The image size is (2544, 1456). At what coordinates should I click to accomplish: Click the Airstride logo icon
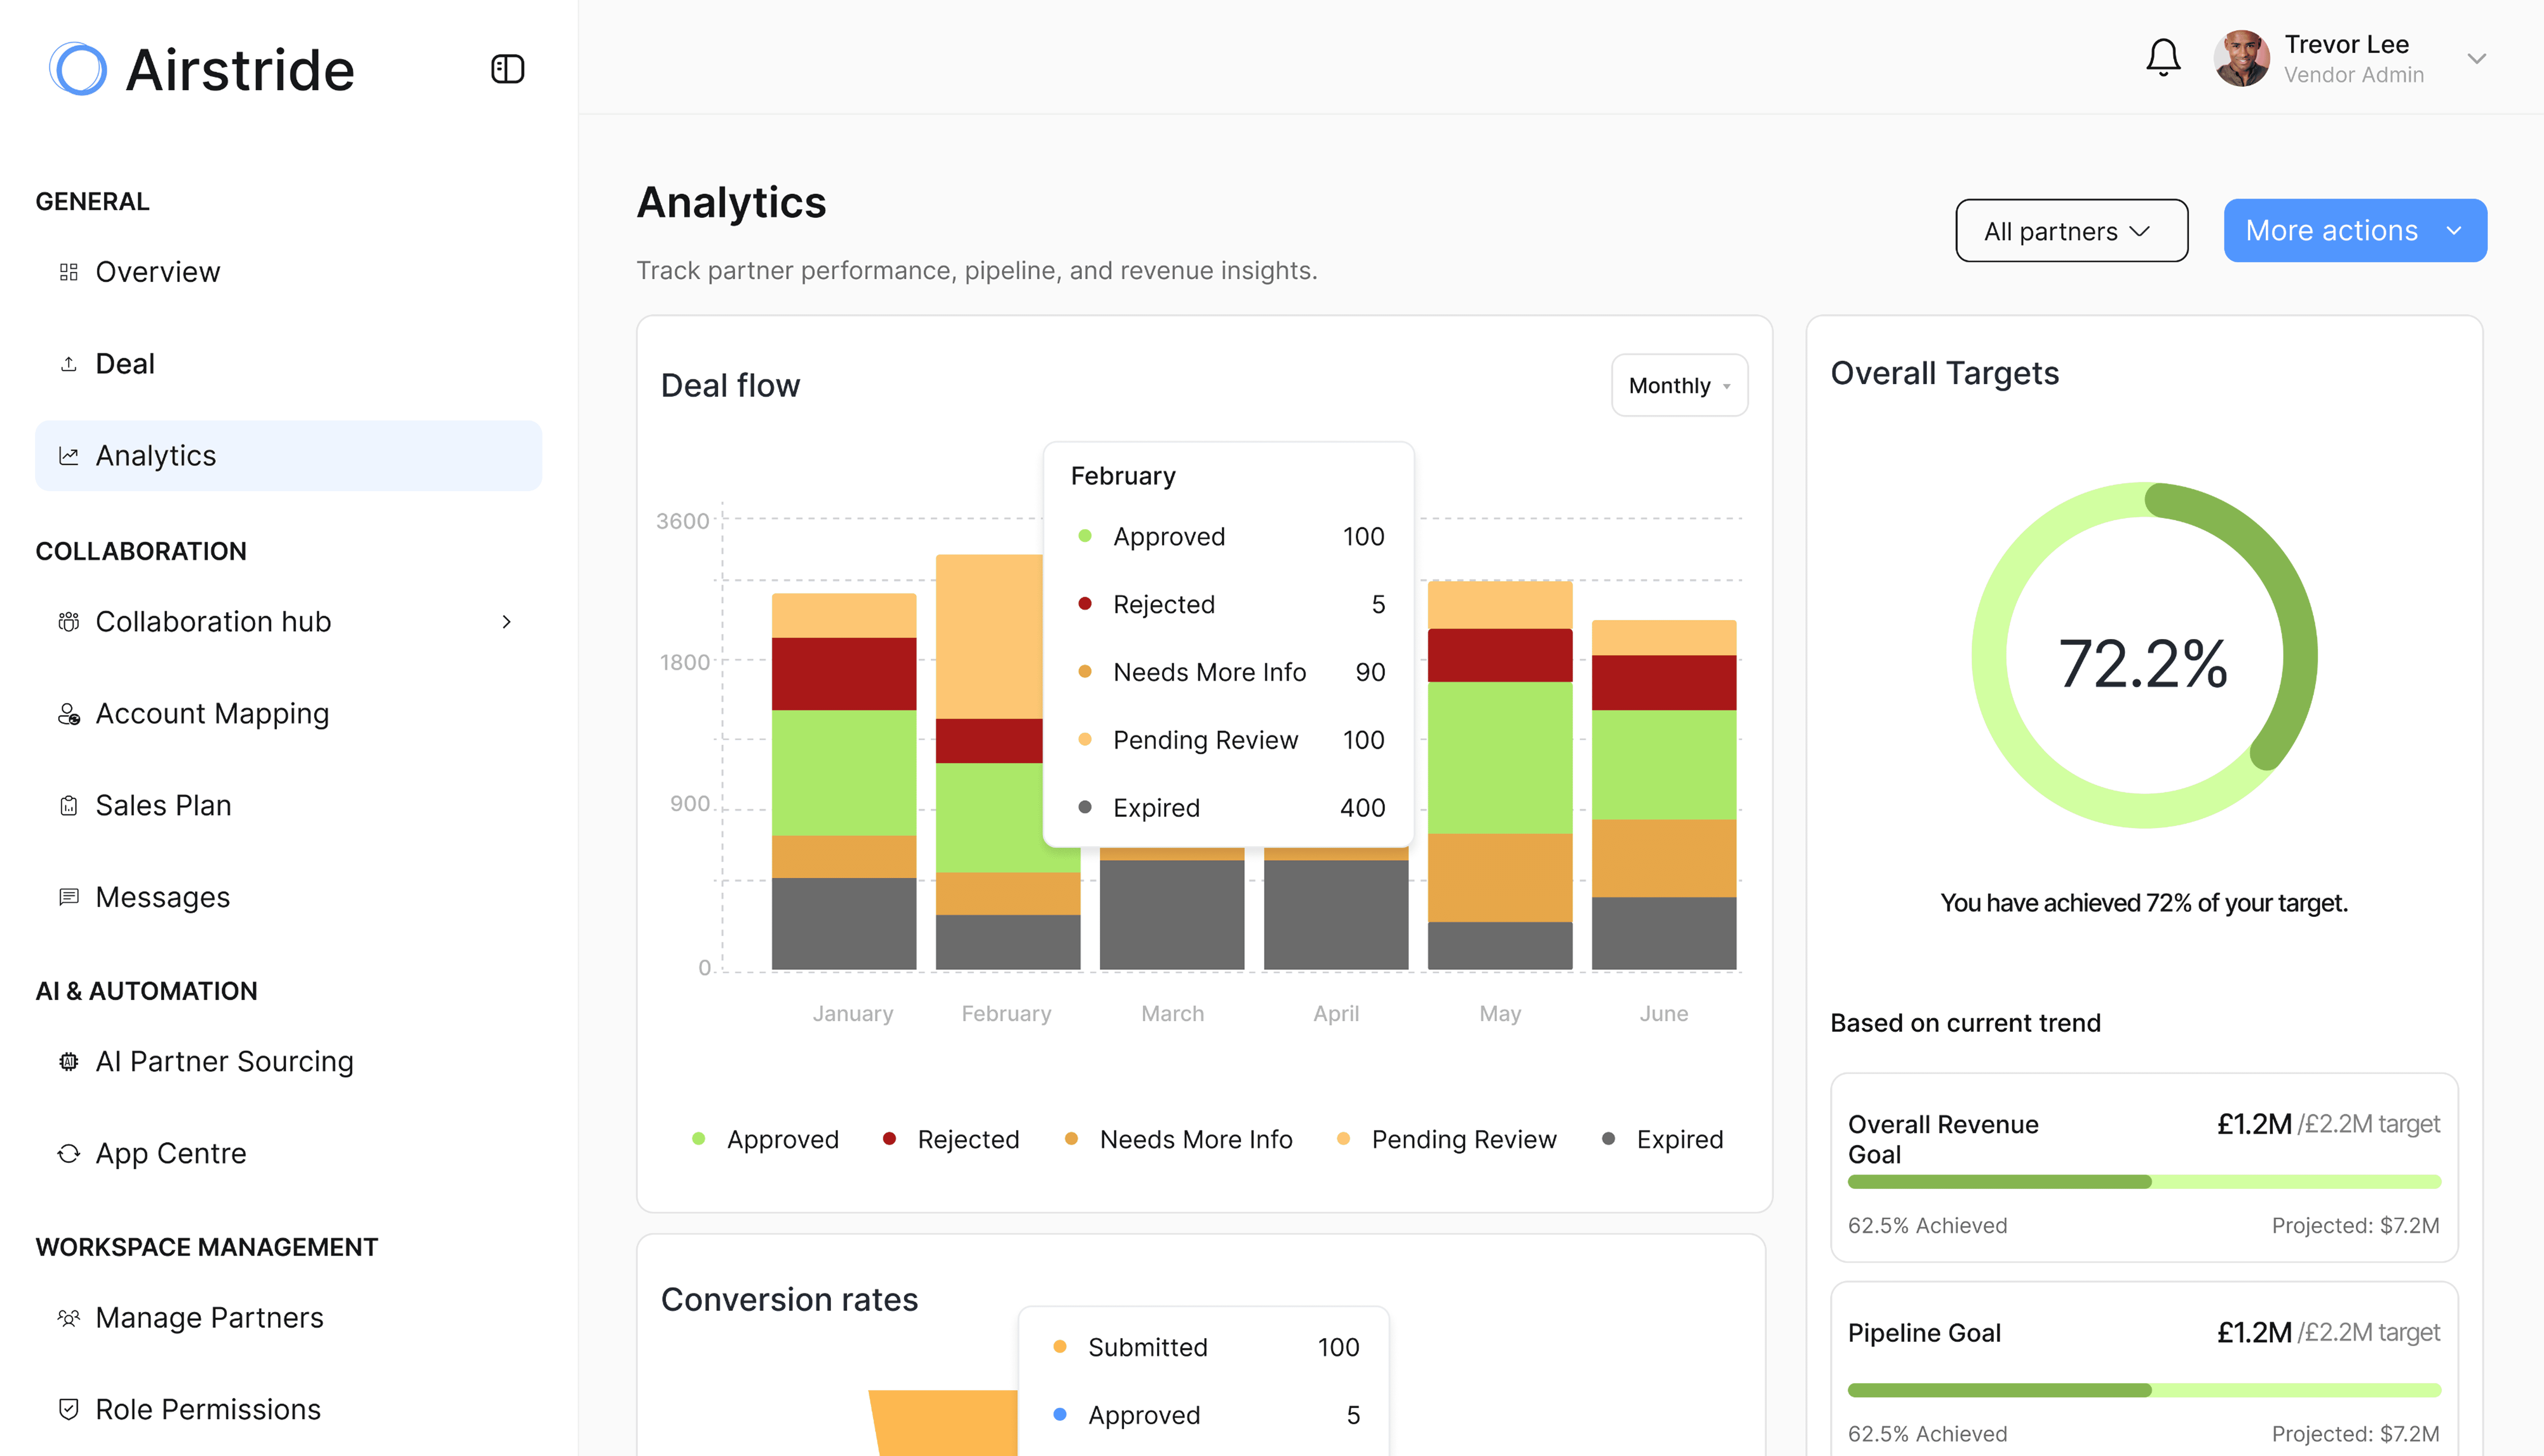coord(78,69)
